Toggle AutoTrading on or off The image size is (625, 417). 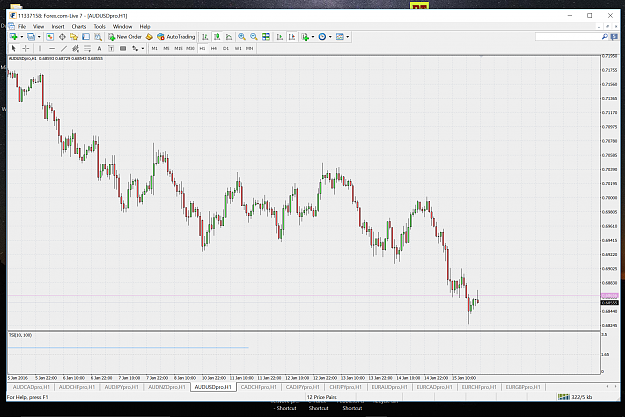[x=176, y=37]
